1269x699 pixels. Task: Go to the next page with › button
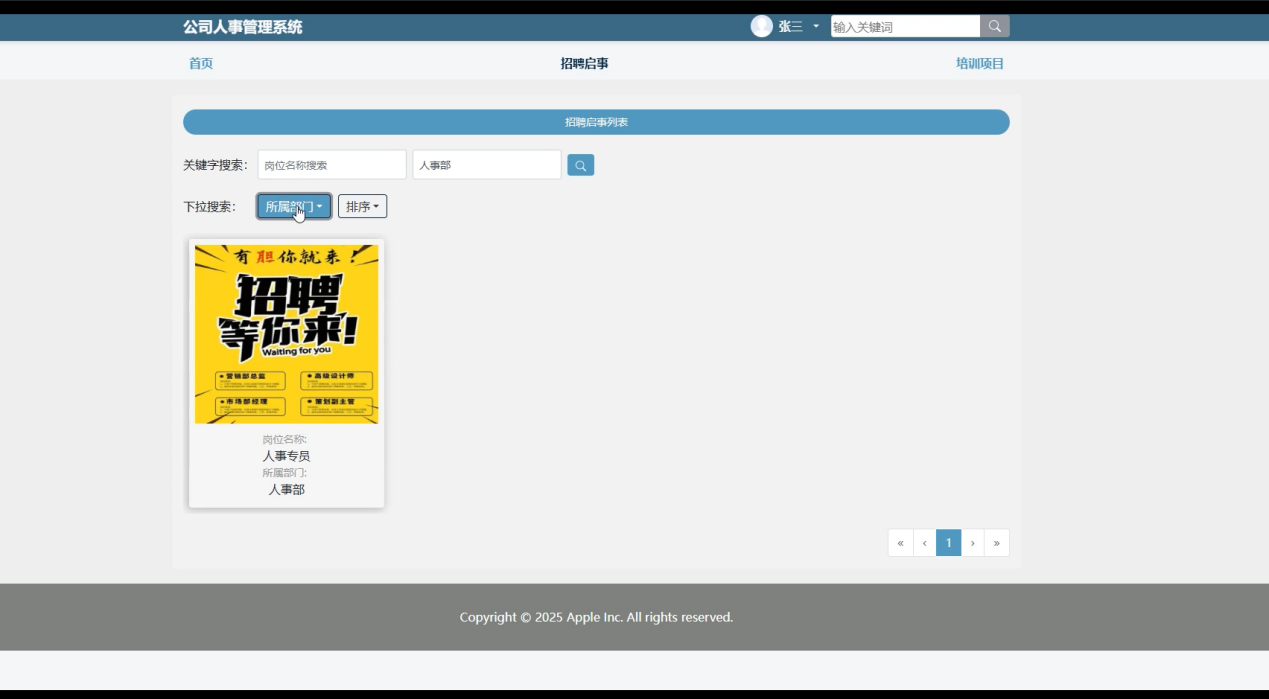point(972,543)
